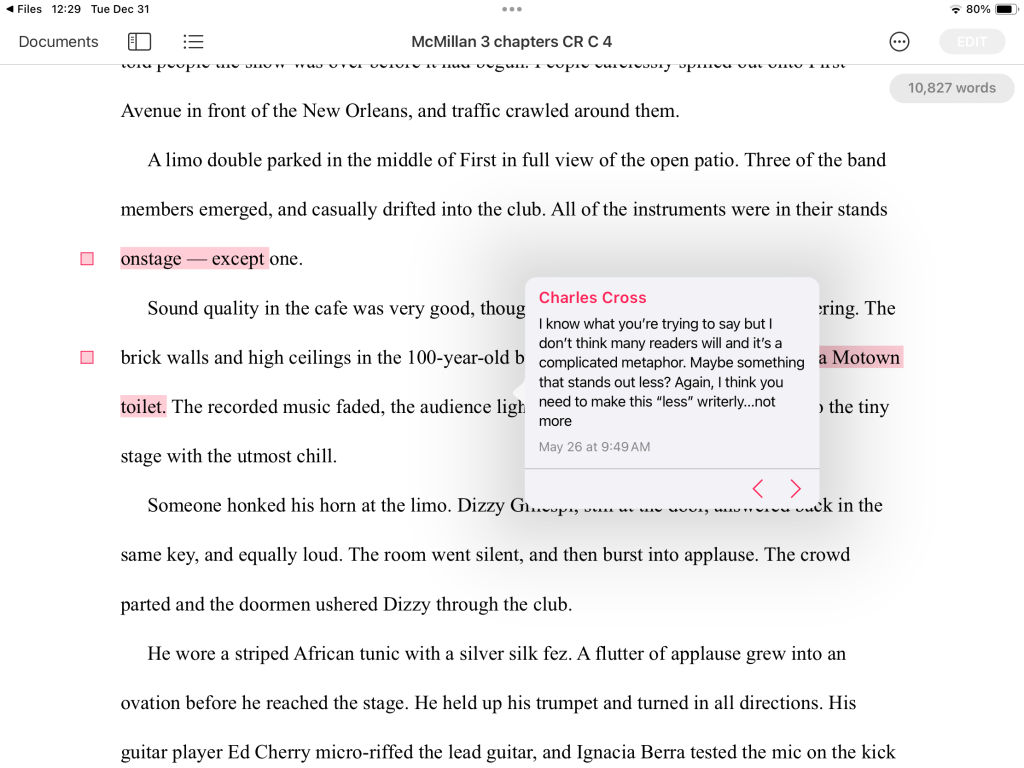Tap the EDIT button
The width and height of the screenshot is (1024, 768).
[x=971, y=42]
